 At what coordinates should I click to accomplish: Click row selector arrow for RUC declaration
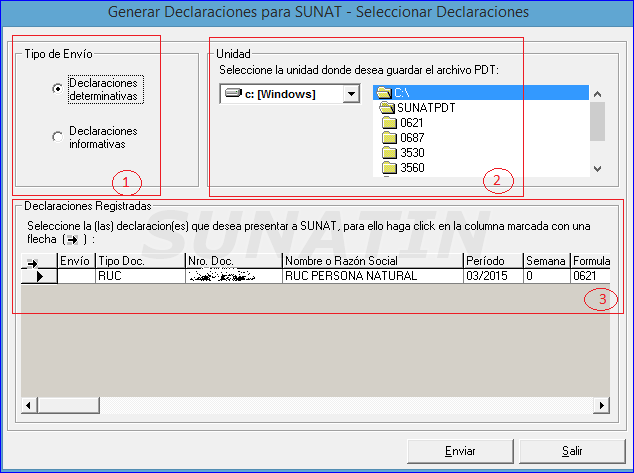pyautogui.click(x=39, y=276)
